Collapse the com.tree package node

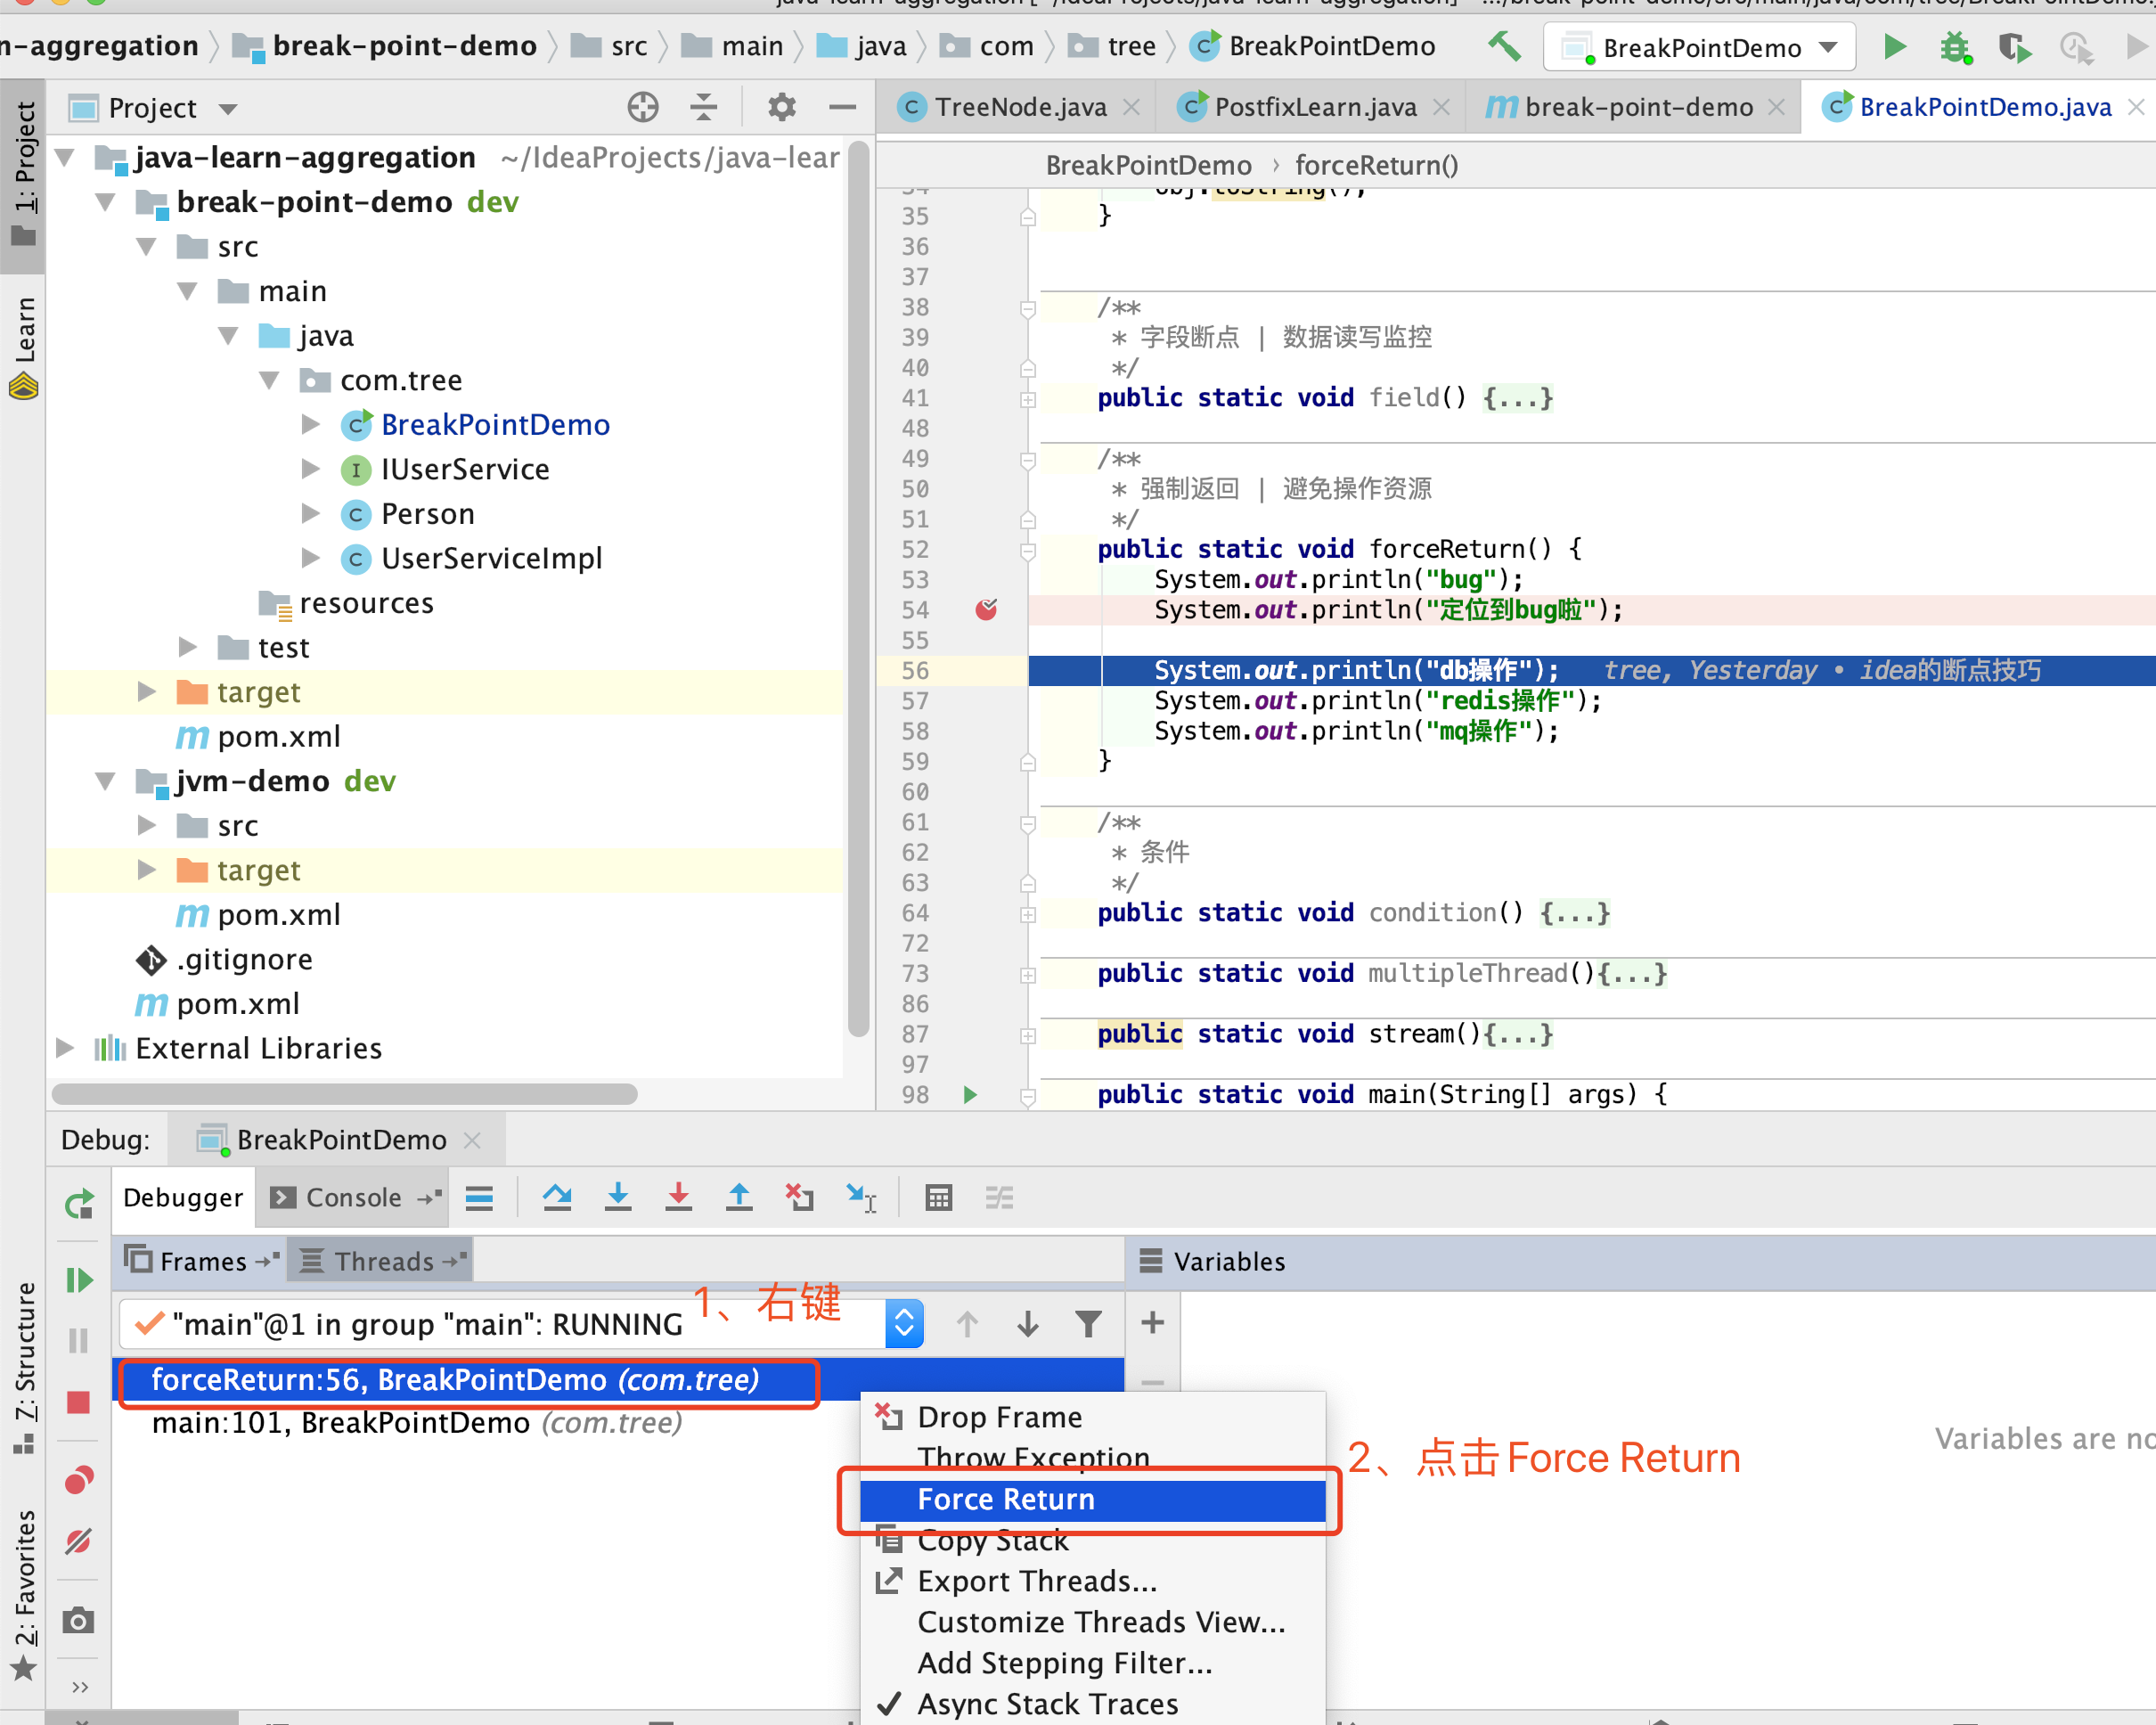[x=268, y=380]
